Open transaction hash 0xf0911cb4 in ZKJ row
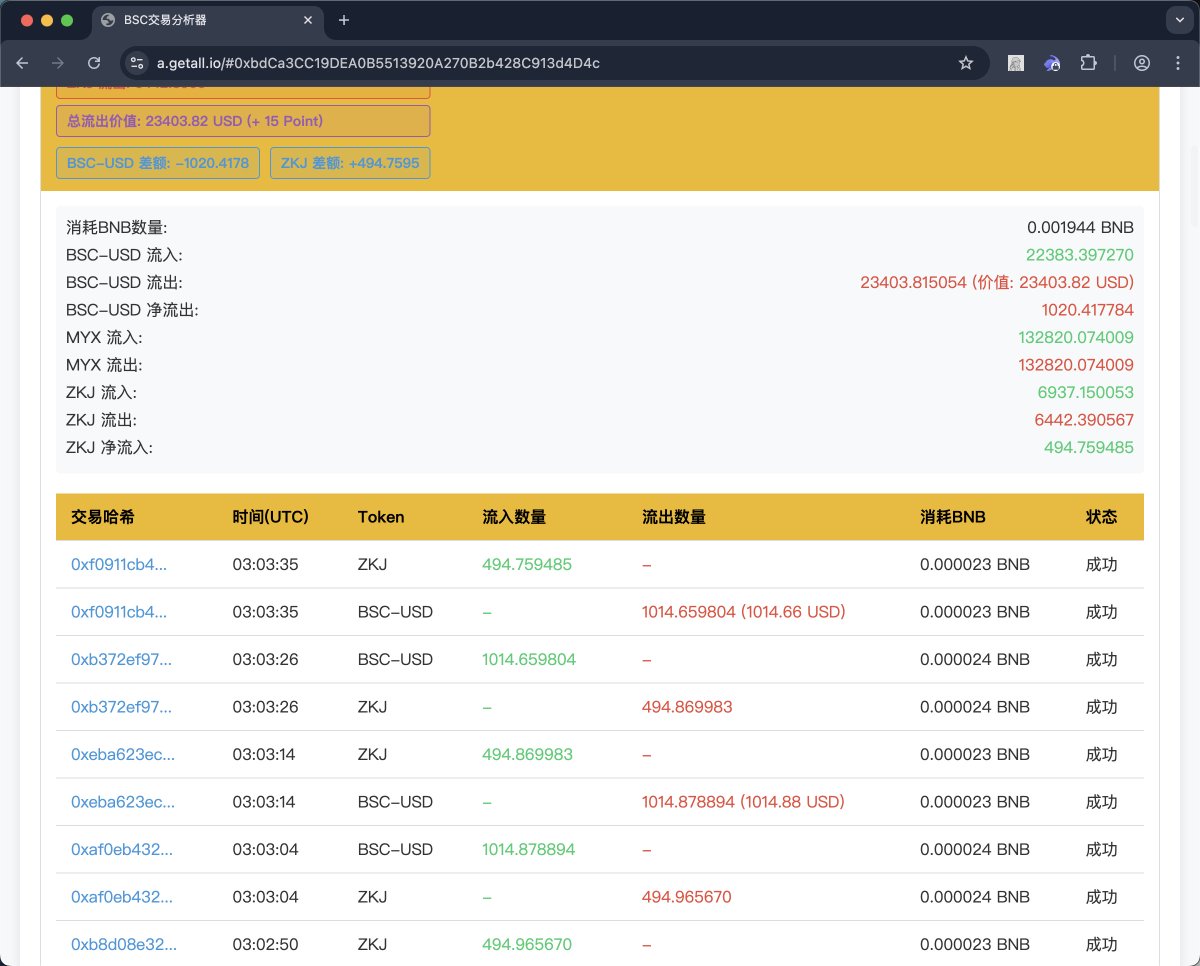This screenshot has height=966, width=1200. pos(119,564)
